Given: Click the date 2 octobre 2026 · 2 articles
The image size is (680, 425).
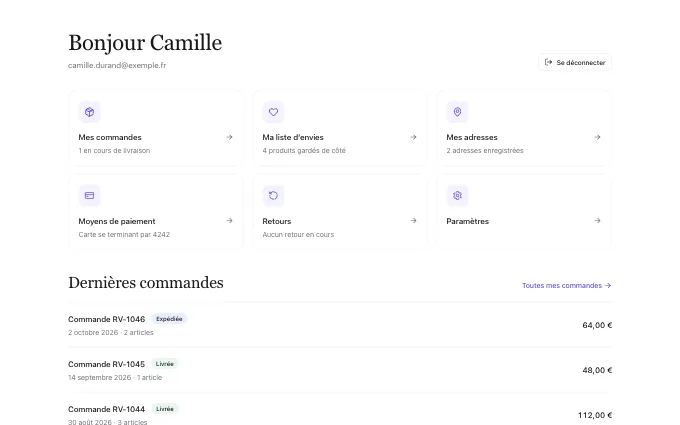Looking at the screenshot, I should [x=111, y=333].
